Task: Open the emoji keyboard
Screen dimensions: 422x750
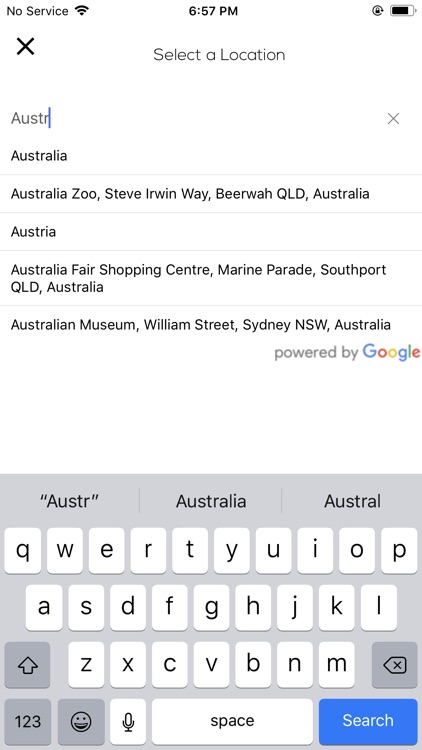Action: tap(81, 721)
